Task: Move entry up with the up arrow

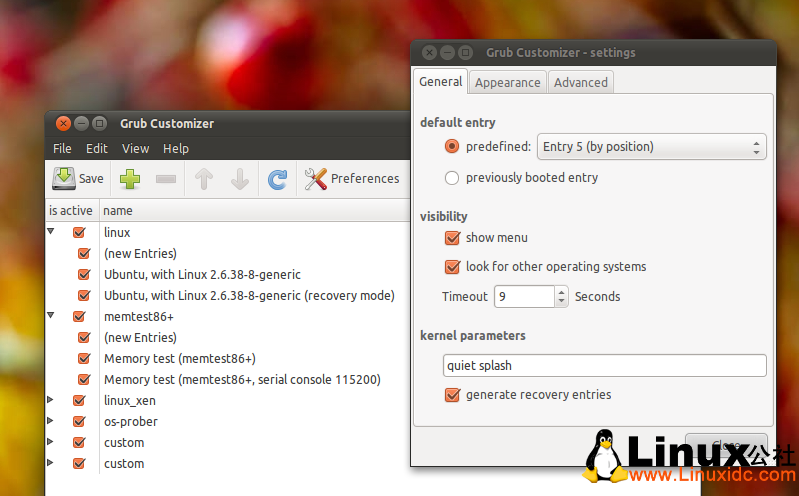Action: tap(204, 179)
